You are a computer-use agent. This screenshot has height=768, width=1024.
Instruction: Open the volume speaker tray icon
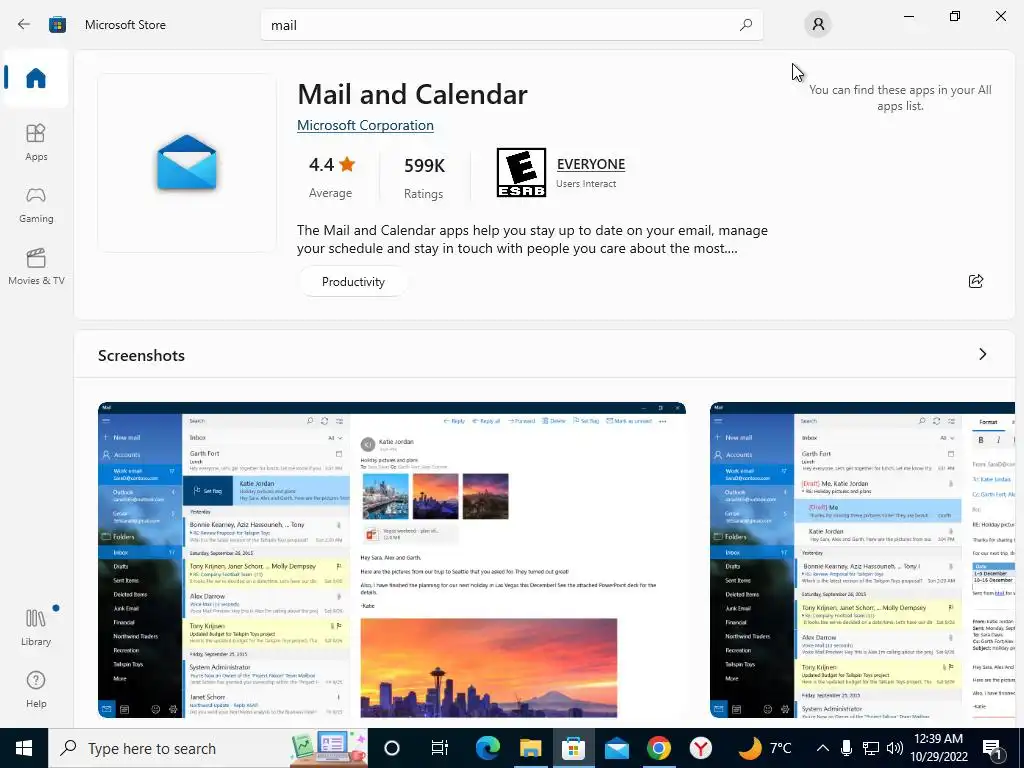[895, 748]
